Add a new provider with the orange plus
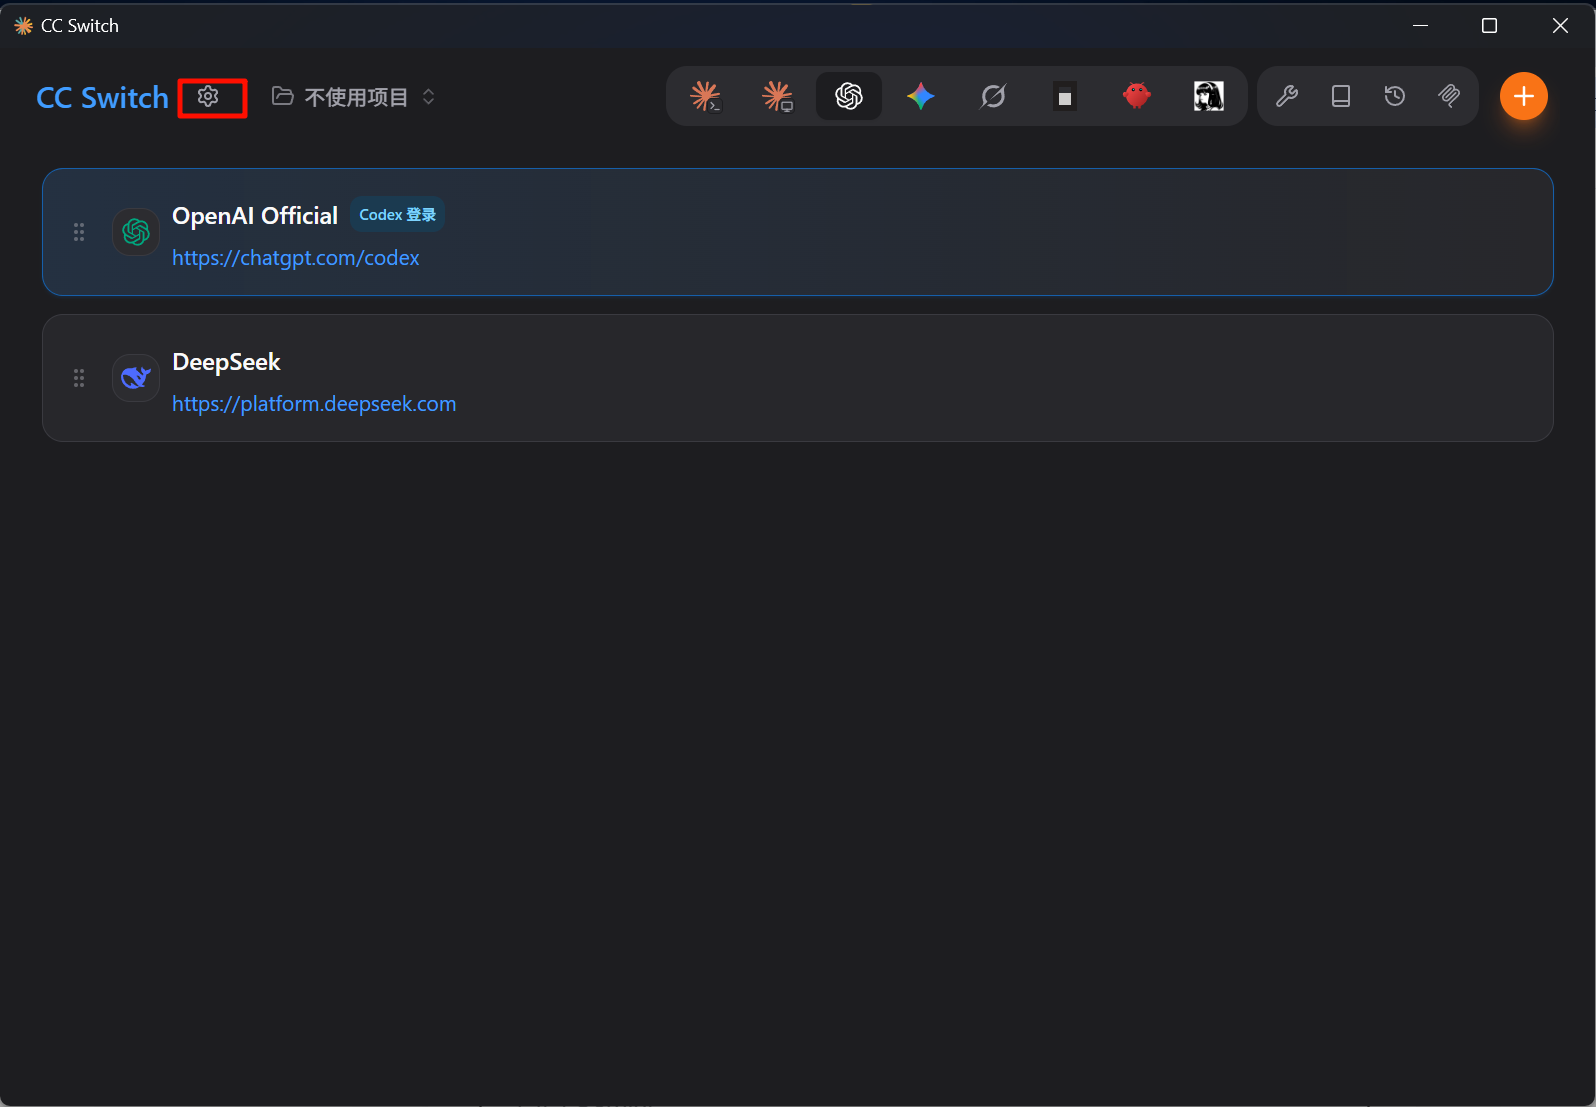 1524,96
